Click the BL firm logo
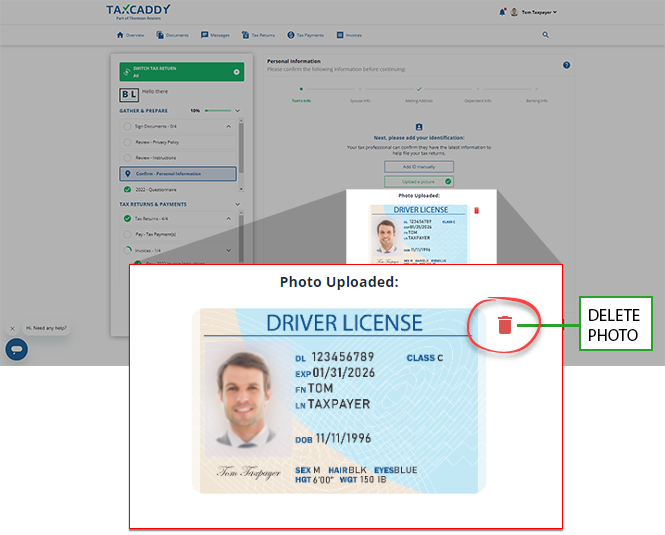The height and width of the screenshot is (535, 665). tap(129, 95)
